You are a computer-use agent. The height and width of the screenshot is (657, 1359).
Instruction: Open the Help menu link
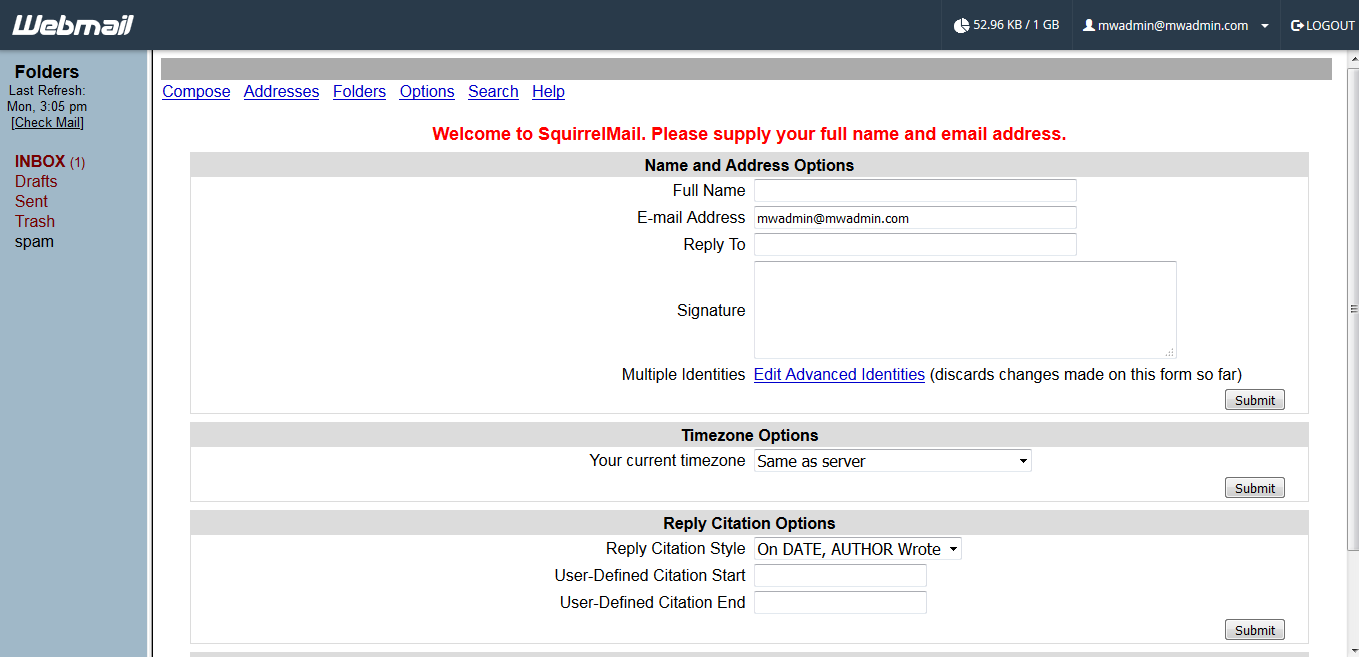pos(548,91)
